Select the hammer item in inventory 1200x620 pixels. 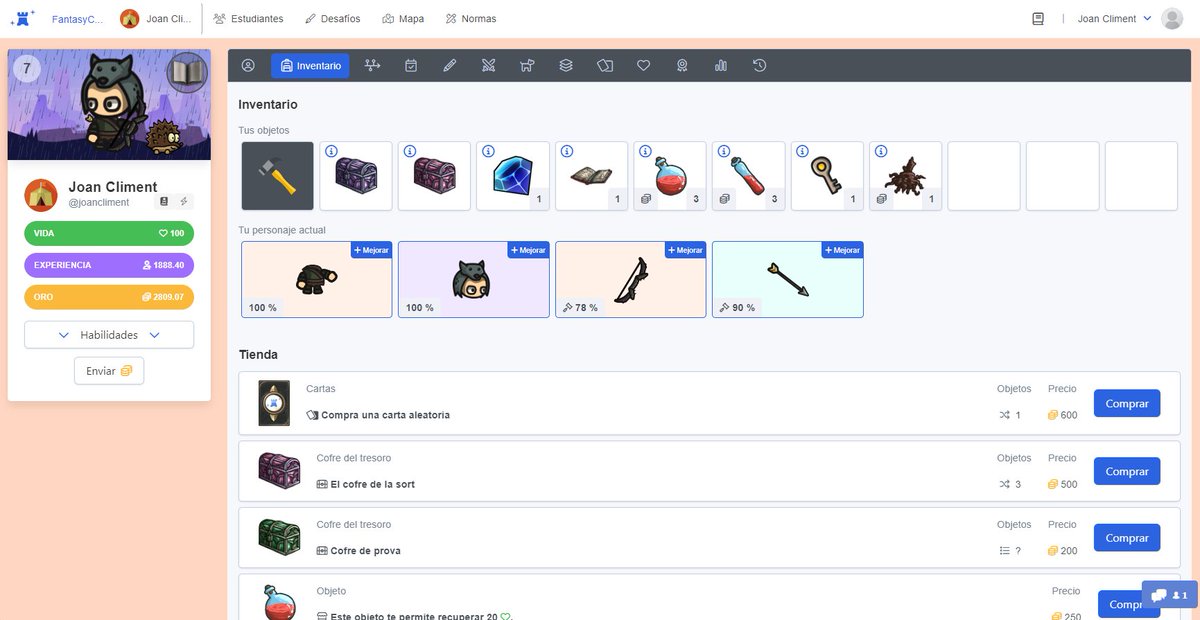point(277,176)
